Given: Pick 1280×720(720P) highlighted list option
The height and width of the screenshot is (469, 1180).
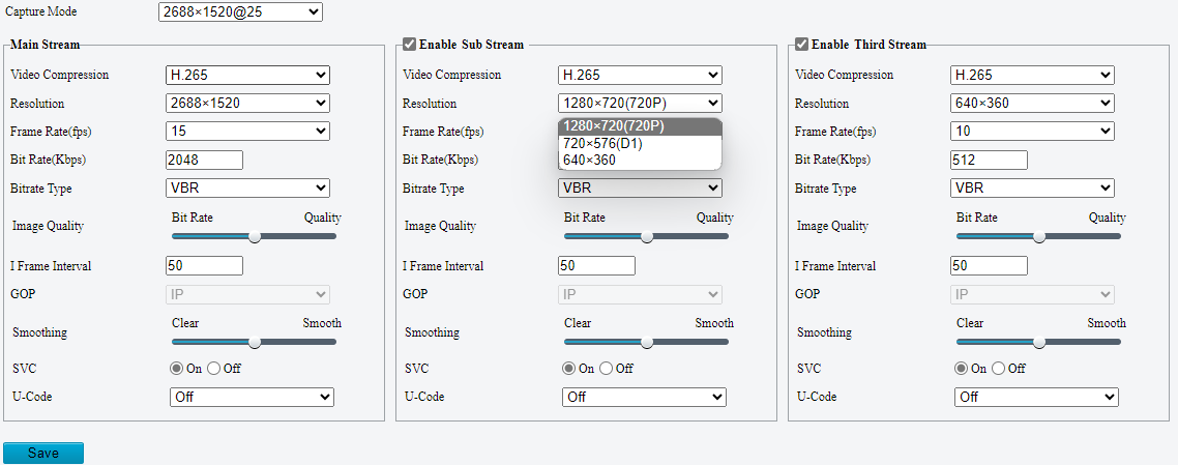Looking at the screenshot, I should [613, 126].
